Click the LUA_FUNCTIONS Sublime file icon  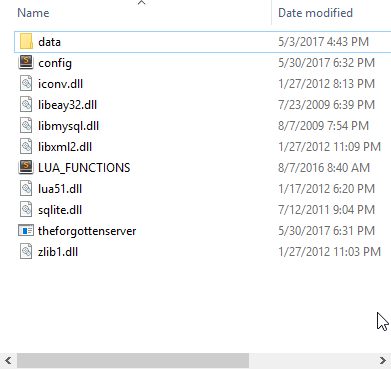pos(26,167)
